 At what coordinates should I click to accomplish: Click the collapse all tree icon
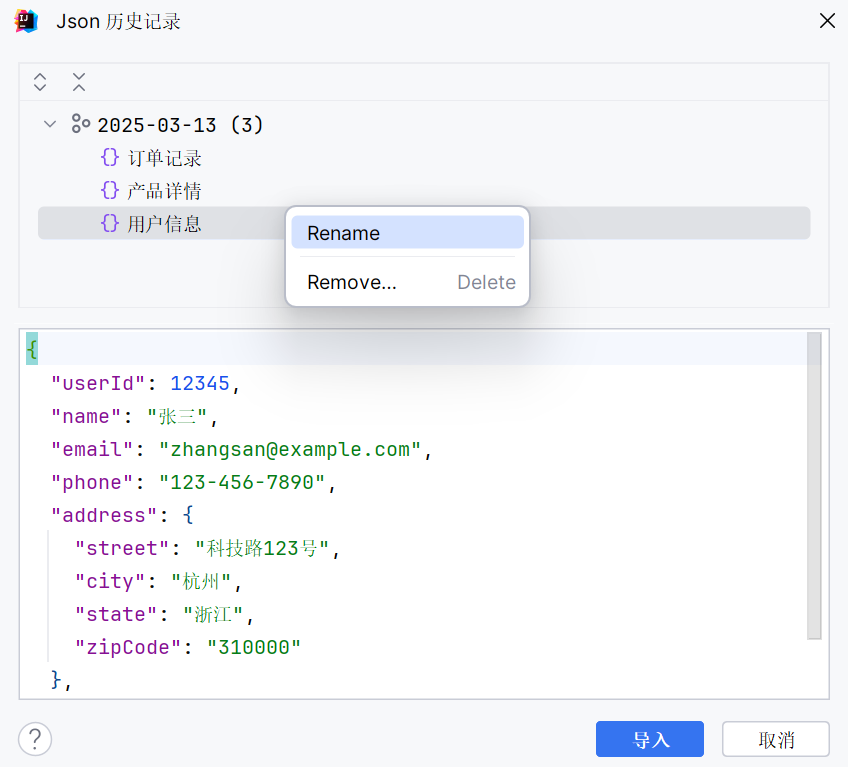point(79,82)
